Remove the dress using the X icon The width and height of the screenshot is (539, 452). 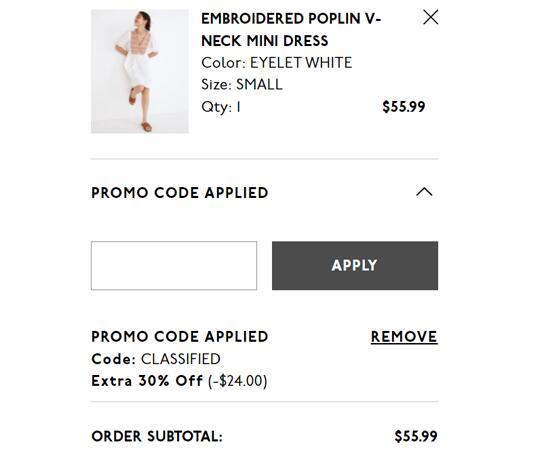(x=431, y=17)
